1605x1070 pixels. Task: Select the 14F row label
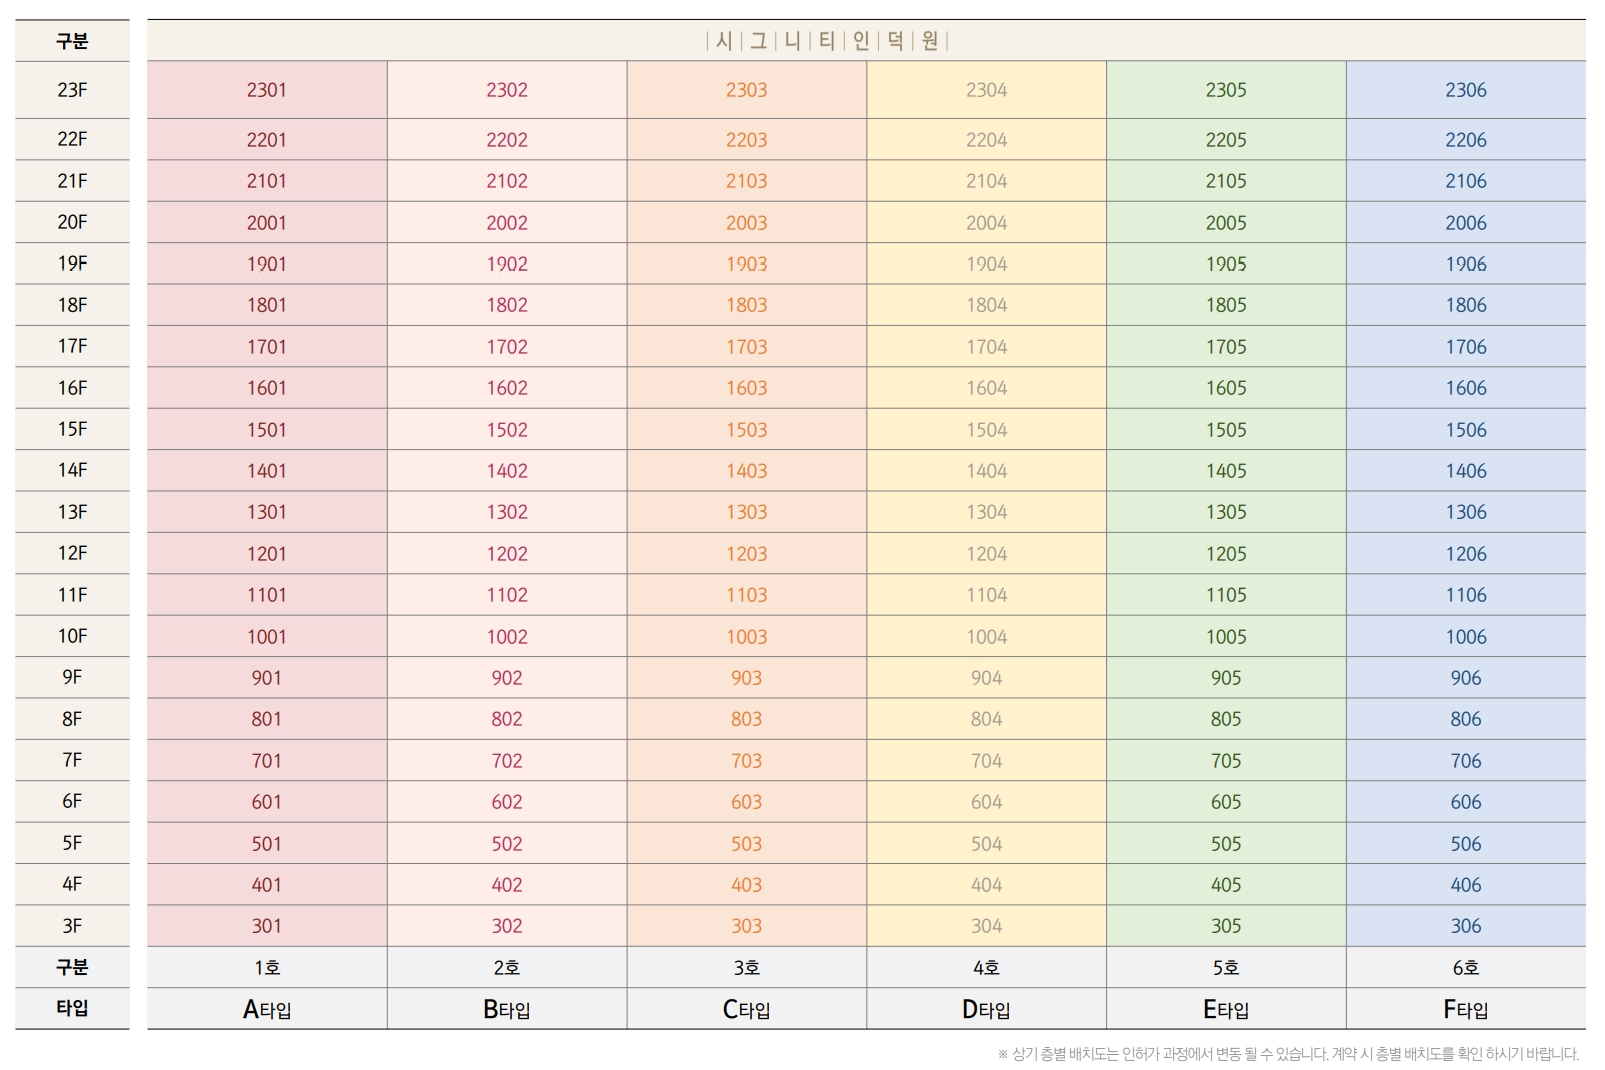[x=72, y=470]
